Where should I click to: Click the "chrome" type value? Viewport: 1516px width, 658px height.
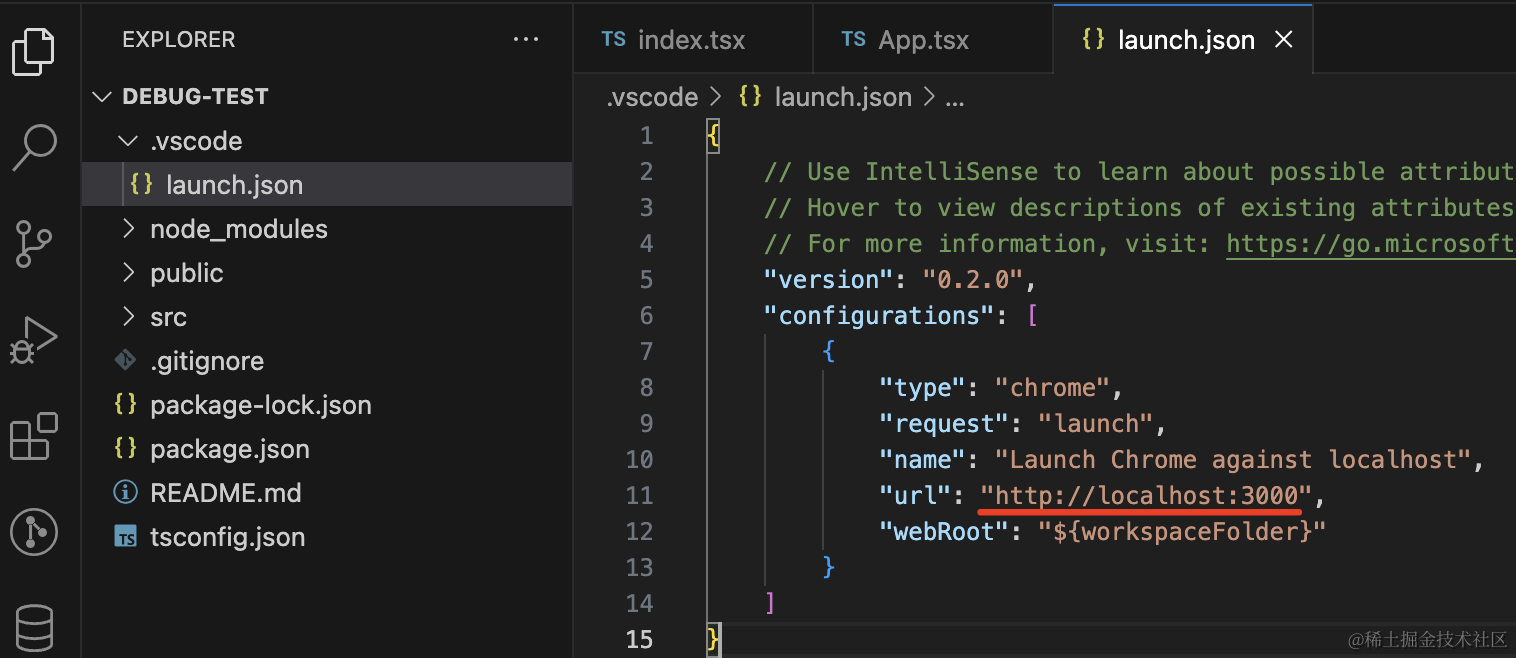(1052, 387)
